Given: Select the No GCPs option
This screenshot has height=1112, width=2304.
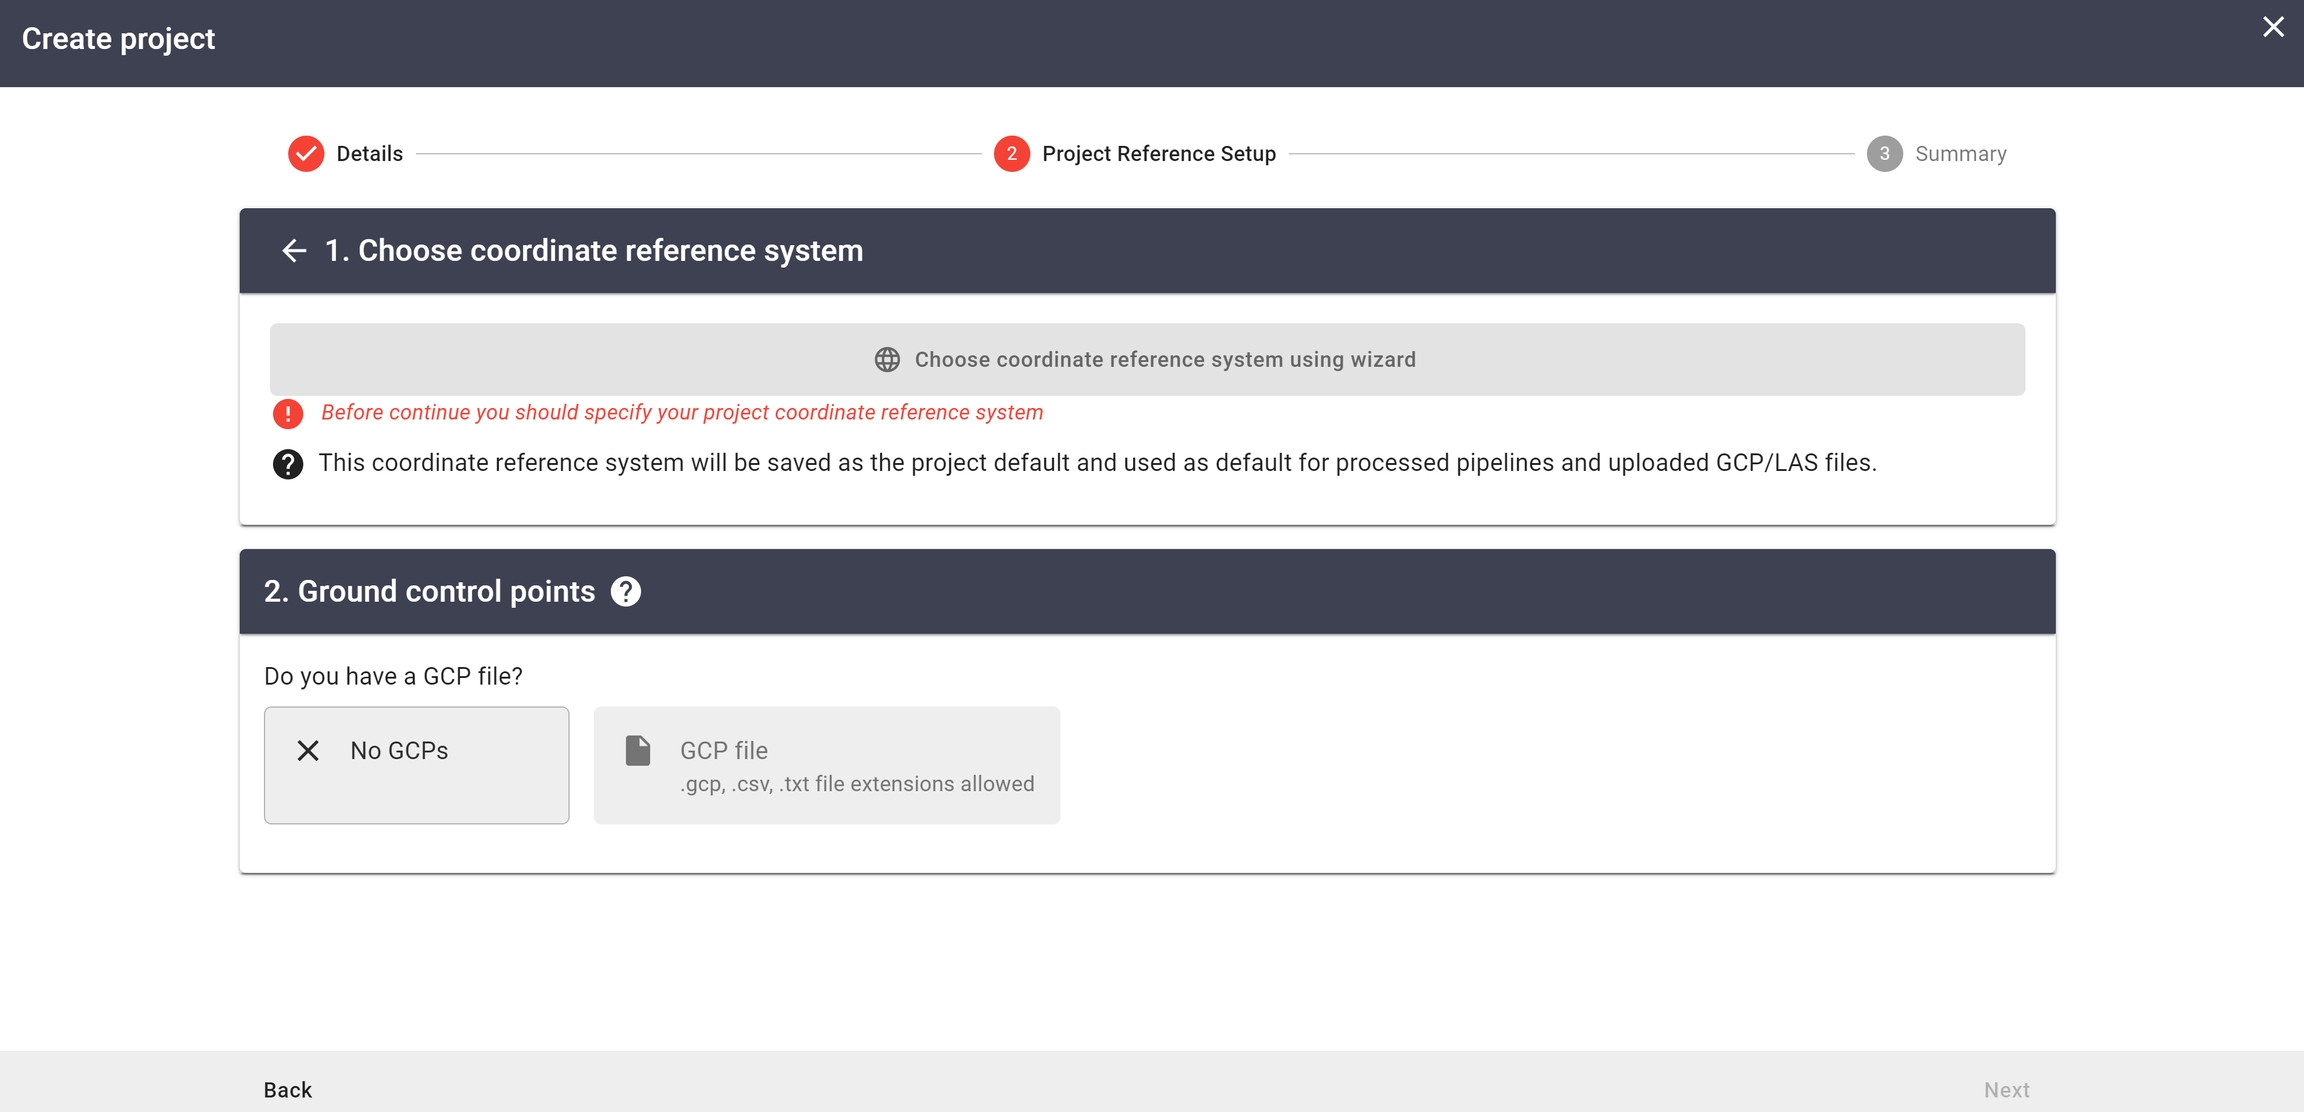Looking at the screenshot, I should [x=417, y=766].
